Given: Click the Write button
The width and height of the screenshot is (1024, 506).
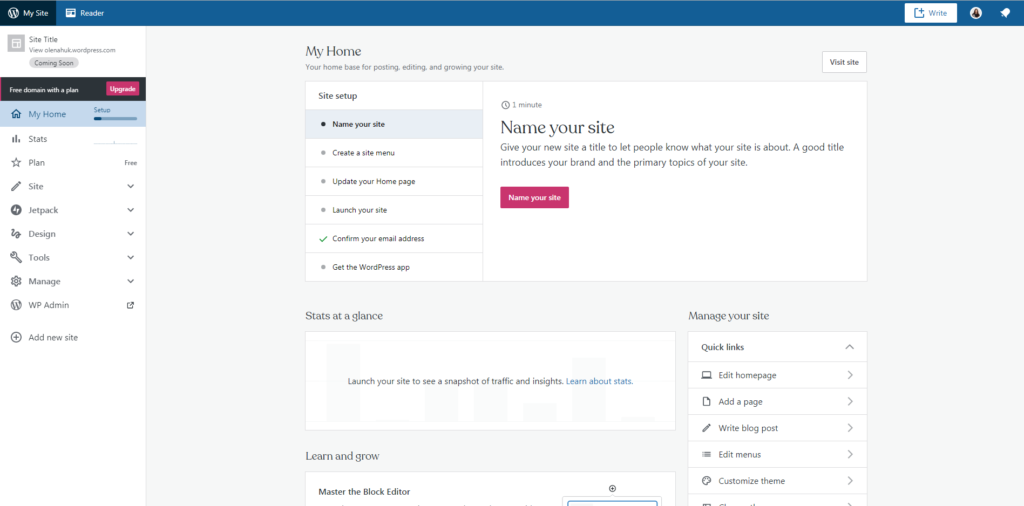Looking at the screenshot, I should 931,13.
